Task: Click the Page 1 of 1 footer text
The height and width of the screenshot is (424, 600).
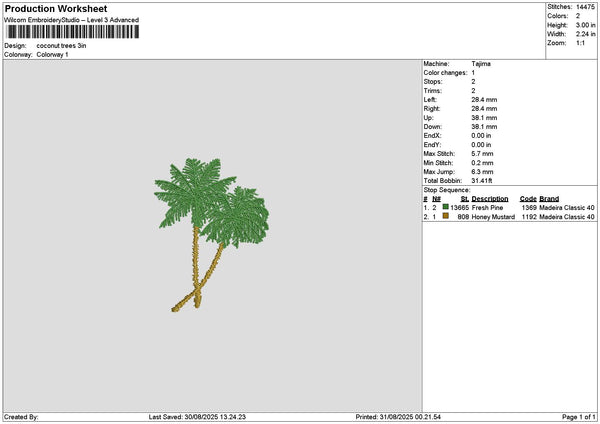Action: point(579,417)
